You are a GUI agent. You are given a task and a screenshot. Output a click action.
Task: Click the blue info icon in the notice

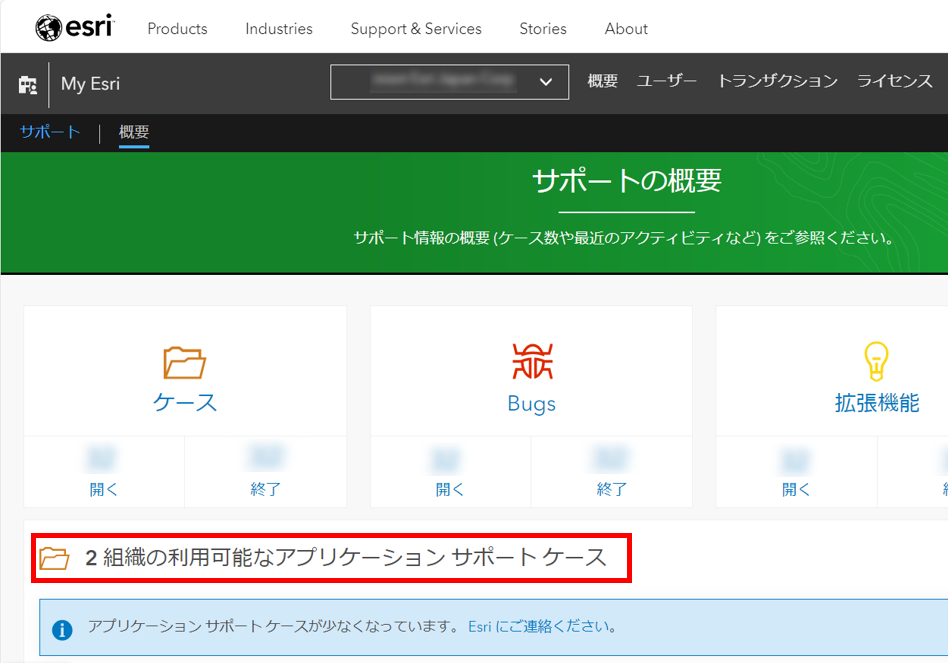coord(62,629)
